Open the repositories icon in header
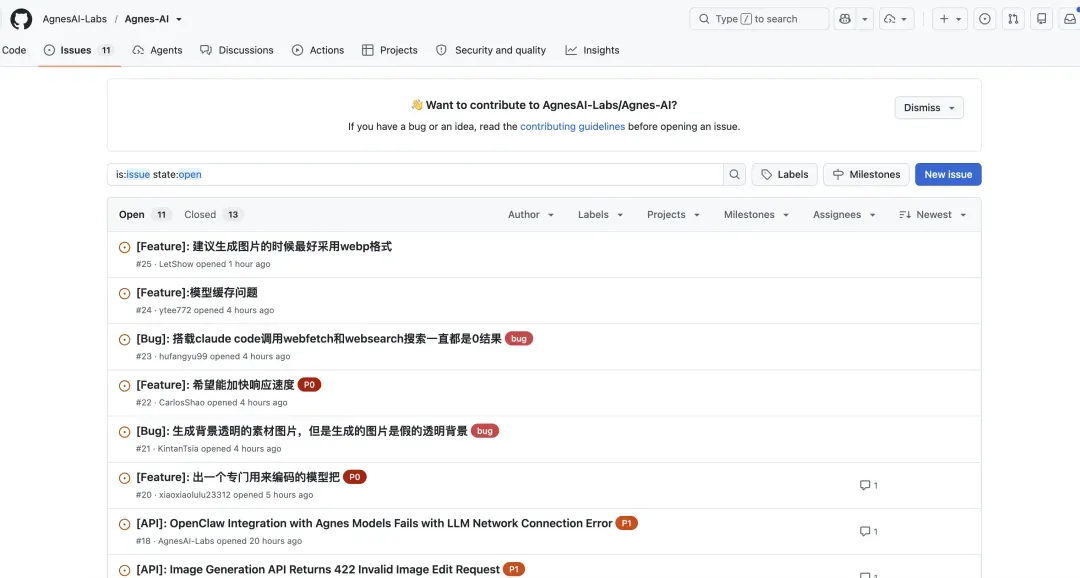The image size is (1080, 578). pos(1041,19)
